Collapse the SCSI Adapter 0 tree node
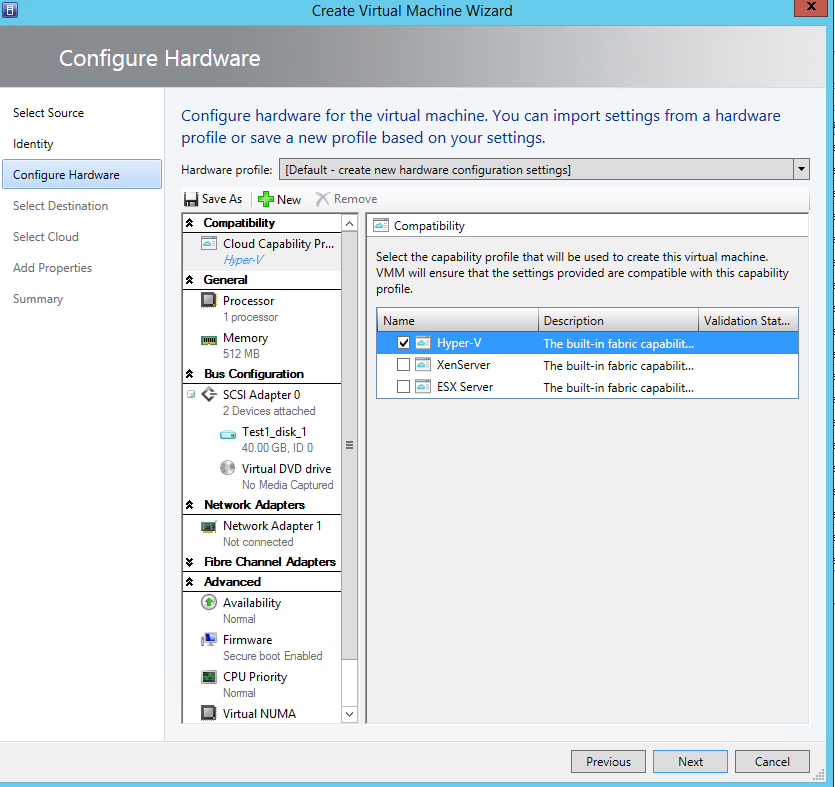The height and width of the screenshot is (787, 835). click(191, 395)
